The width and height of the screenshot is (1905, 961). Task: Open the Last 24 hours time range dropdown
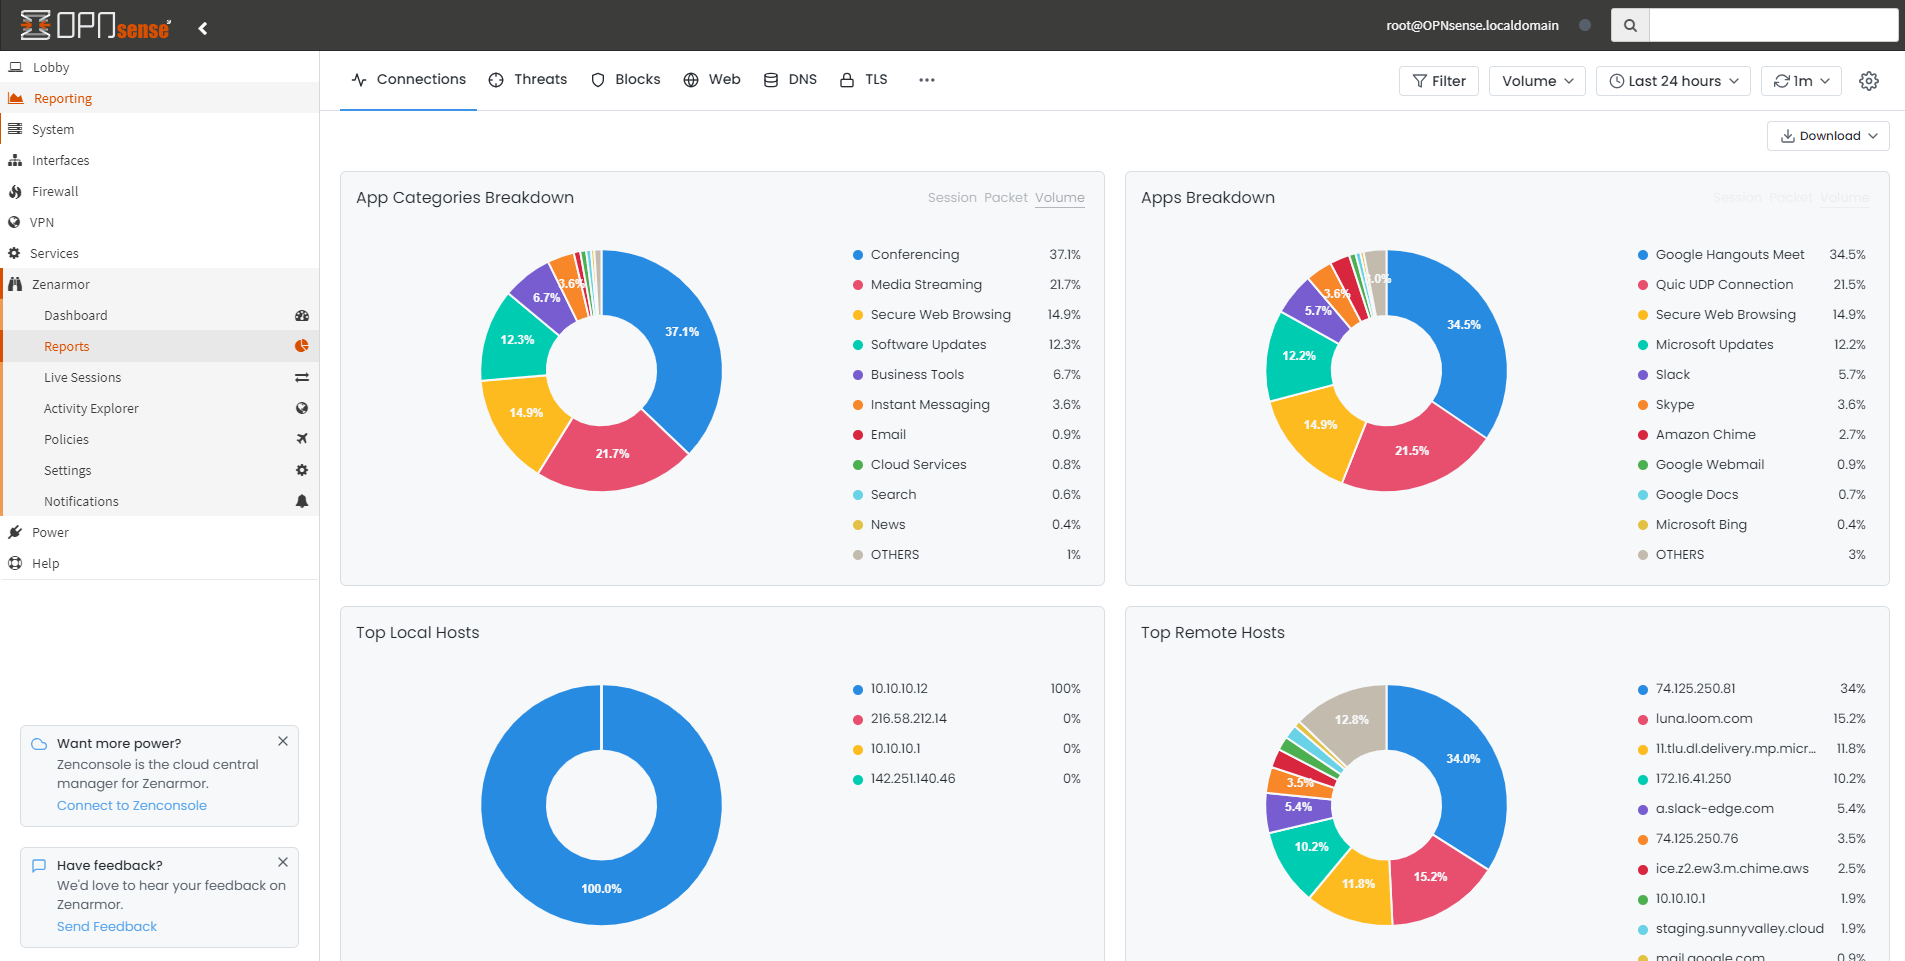(x=1673, y=81)
